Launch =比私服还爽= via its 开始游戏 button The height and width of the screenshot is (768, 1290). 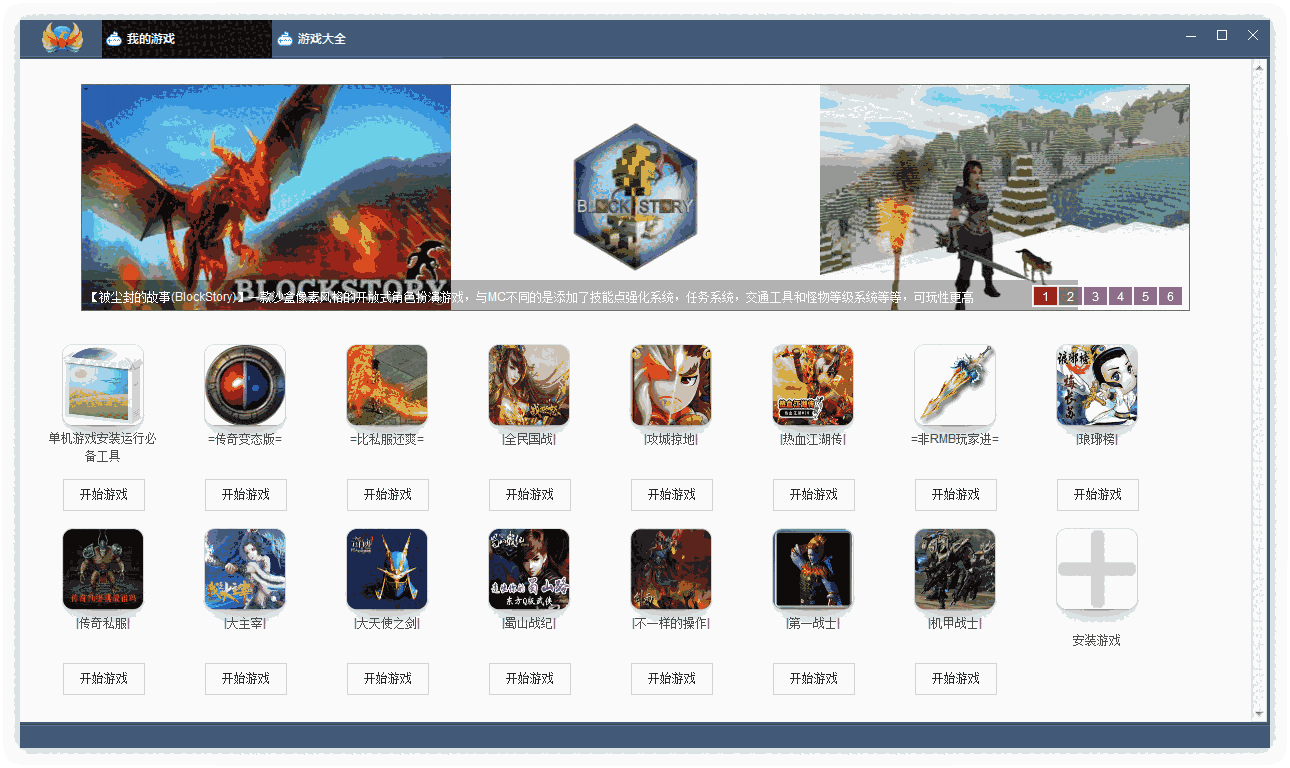tap(388, 495)
